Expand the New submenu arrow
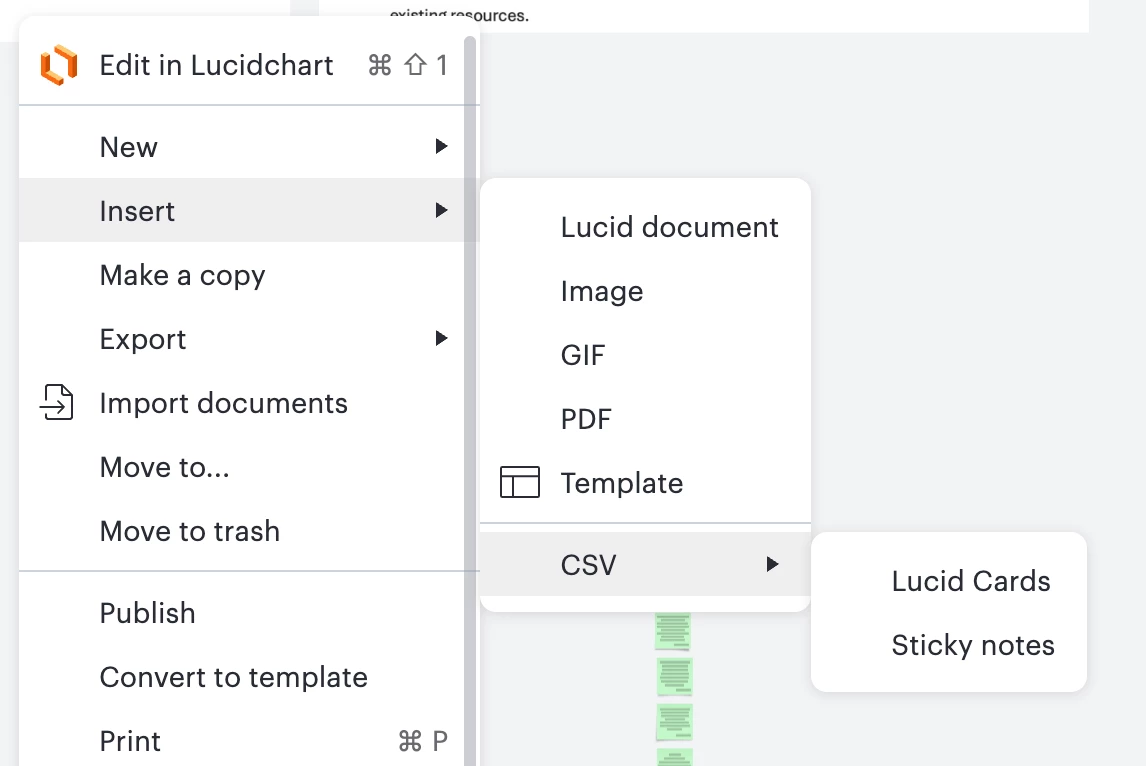The image size is (1146, 766). (441, 146)
